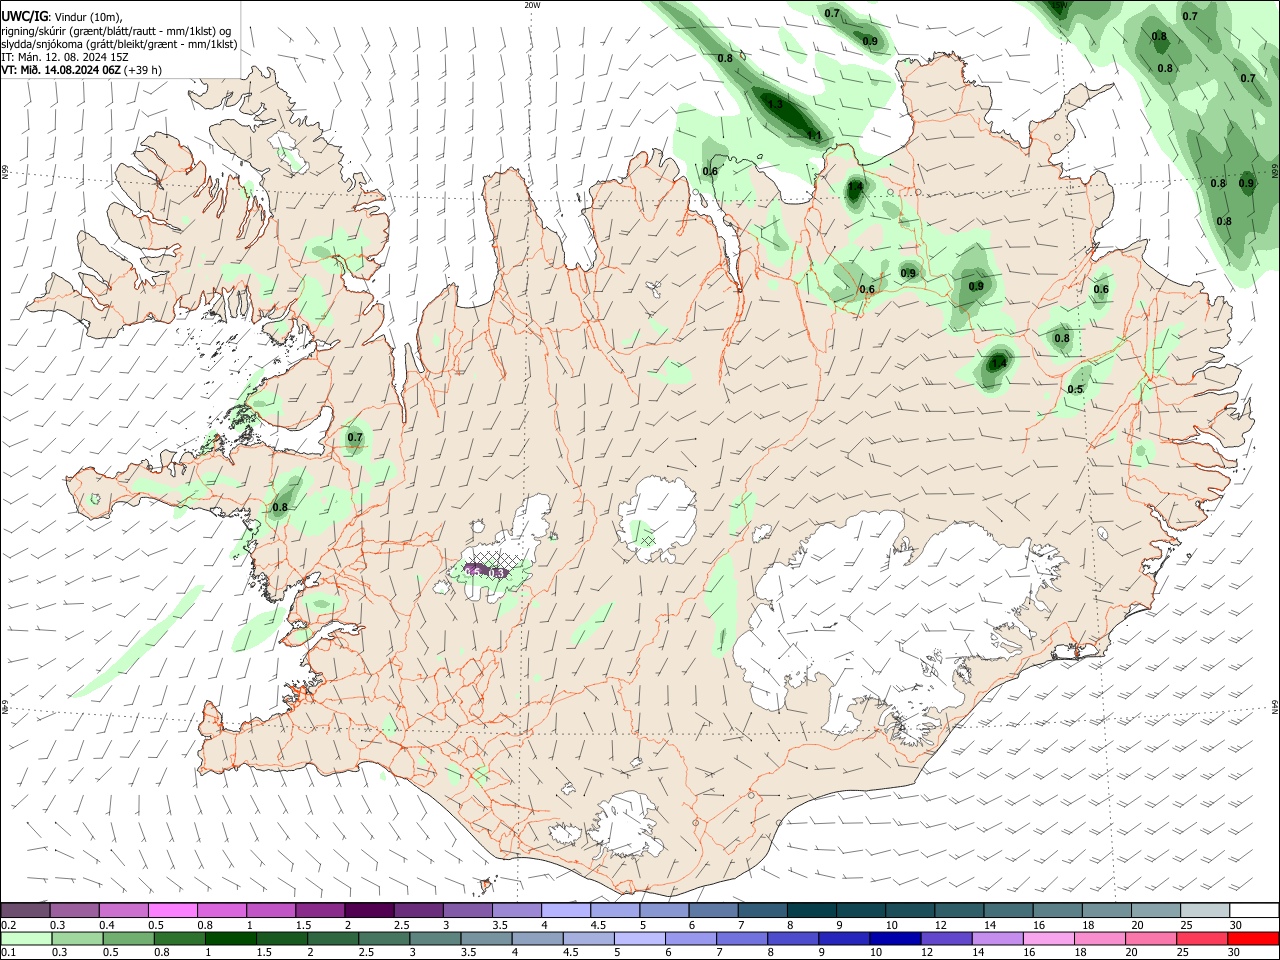This screenshot has width=1280, height=960.
Task: Click the 'VT: Mið. 14.08.2024 06Z (+39 h)' line
Action: click(x=81, y=70)
